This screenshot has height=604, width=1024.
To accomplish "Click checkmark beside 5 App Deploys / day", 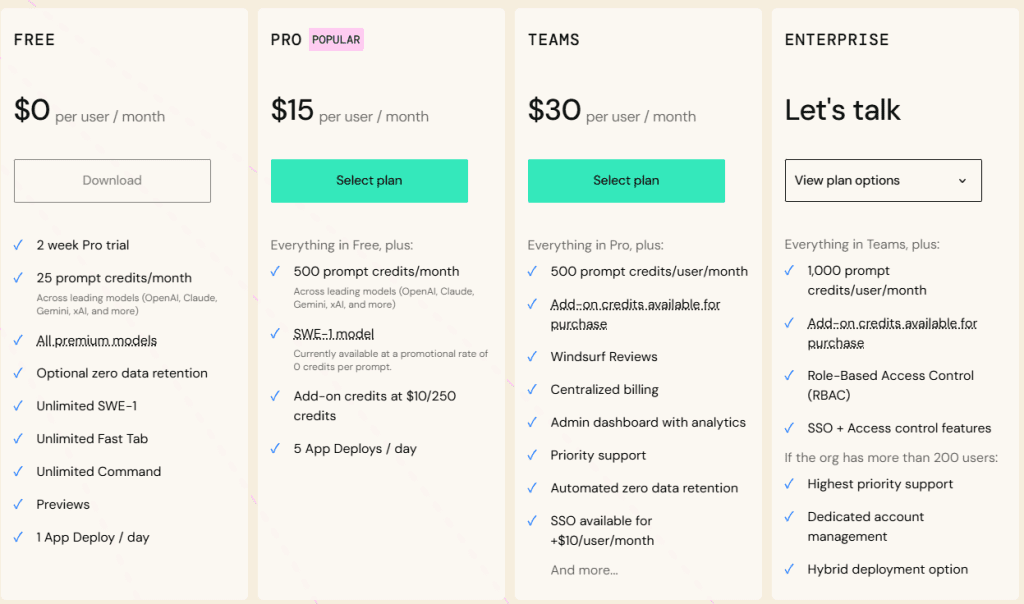I will point(275,449).
